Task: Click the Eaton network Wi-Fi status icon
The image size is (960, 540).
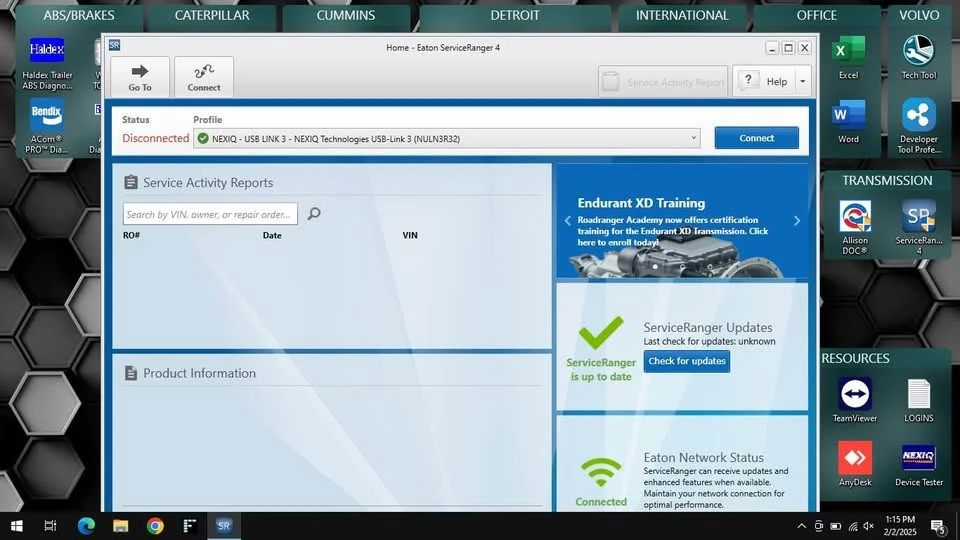Action: pyautogui.click(x=601, y=473)
